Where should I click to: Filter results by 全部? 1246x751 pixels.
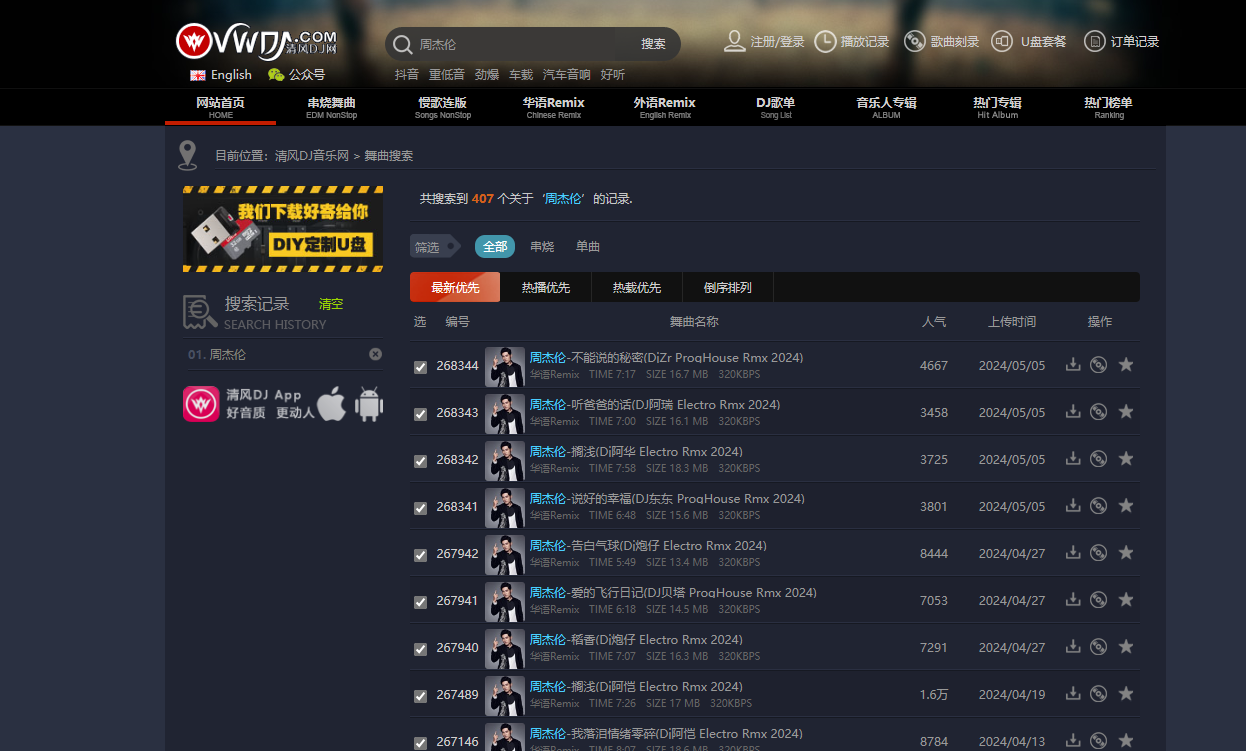coord(495,246)
